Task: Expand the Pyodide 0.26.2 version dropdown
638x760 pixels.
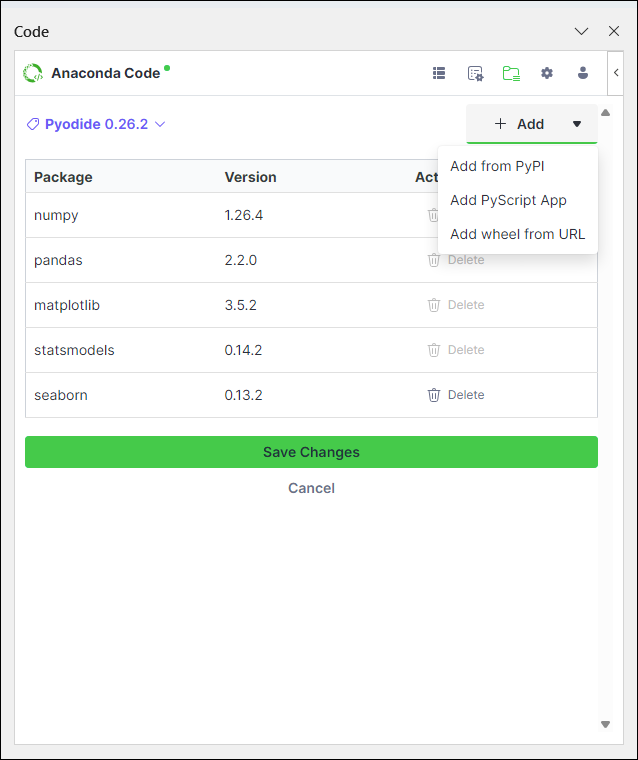Action: (160, 124)
